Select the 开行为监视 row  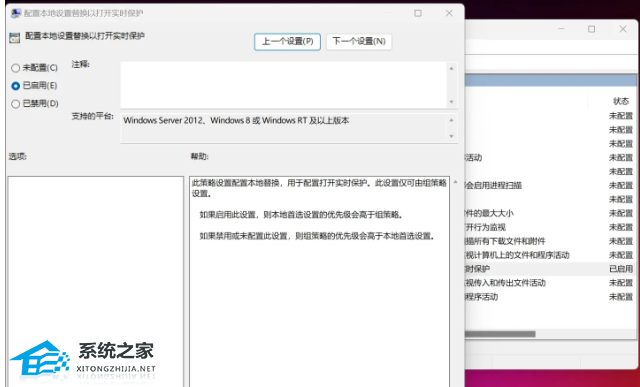pyautogui.click(x=551, y=227)
